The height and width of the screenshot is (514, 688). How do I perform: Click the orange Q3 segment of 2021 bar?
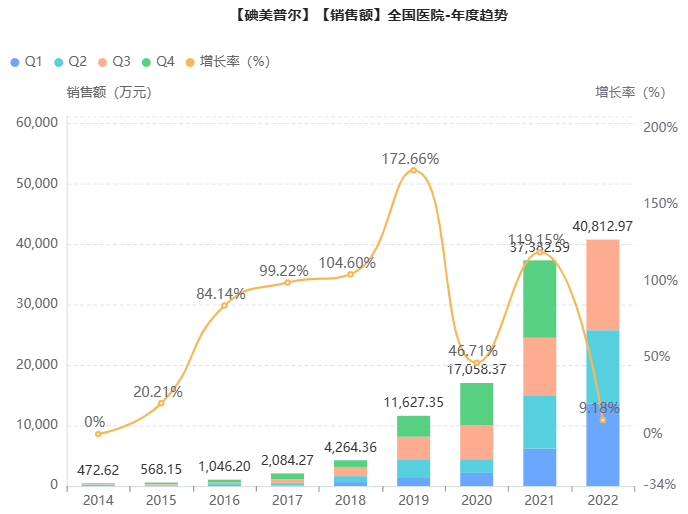pyautogui.click(x=540, y=367)
